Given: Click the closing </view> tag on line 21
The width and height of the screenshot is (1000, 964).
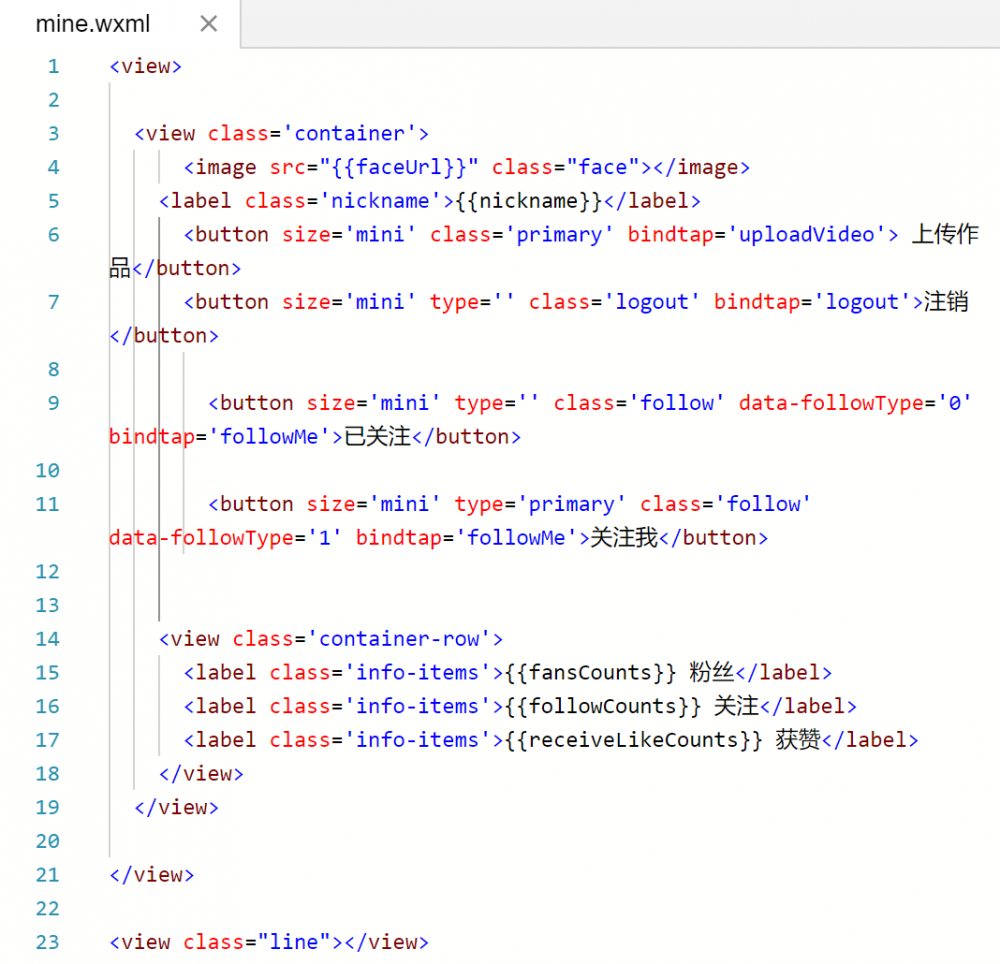Looking at the screenshot, I should pyautogui.click(x=152, y=875).
